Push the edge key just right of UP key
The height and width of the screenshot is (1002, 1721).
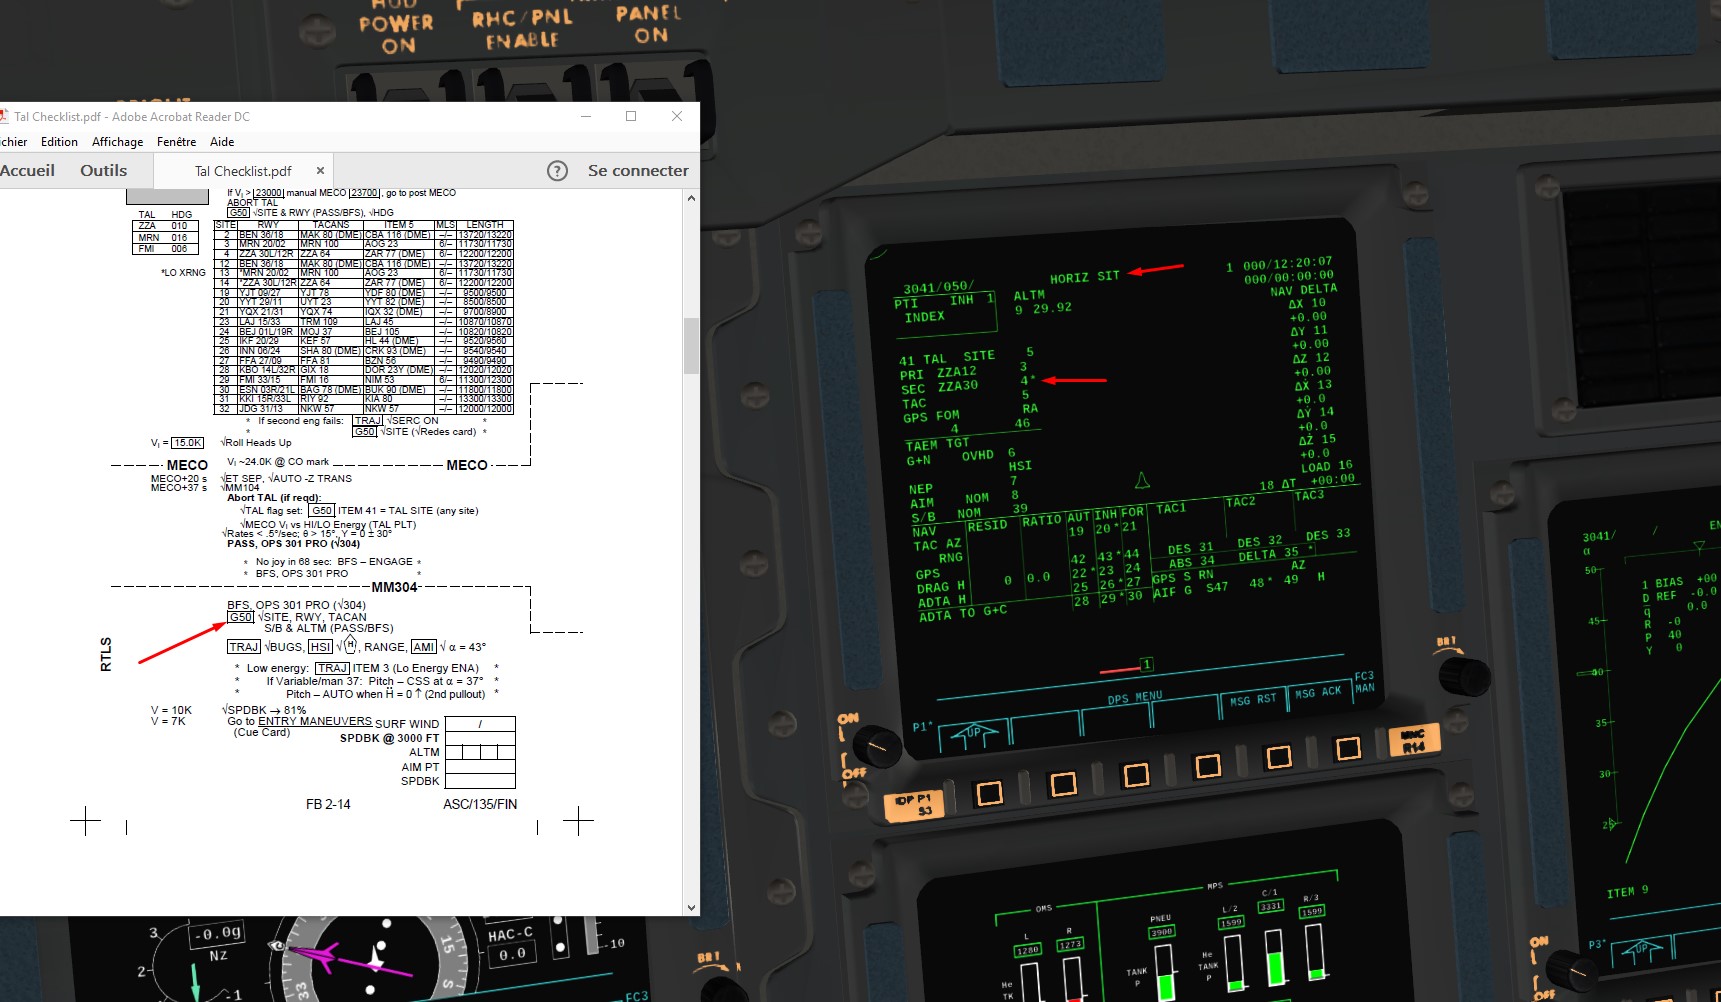tap(1063, 784)
